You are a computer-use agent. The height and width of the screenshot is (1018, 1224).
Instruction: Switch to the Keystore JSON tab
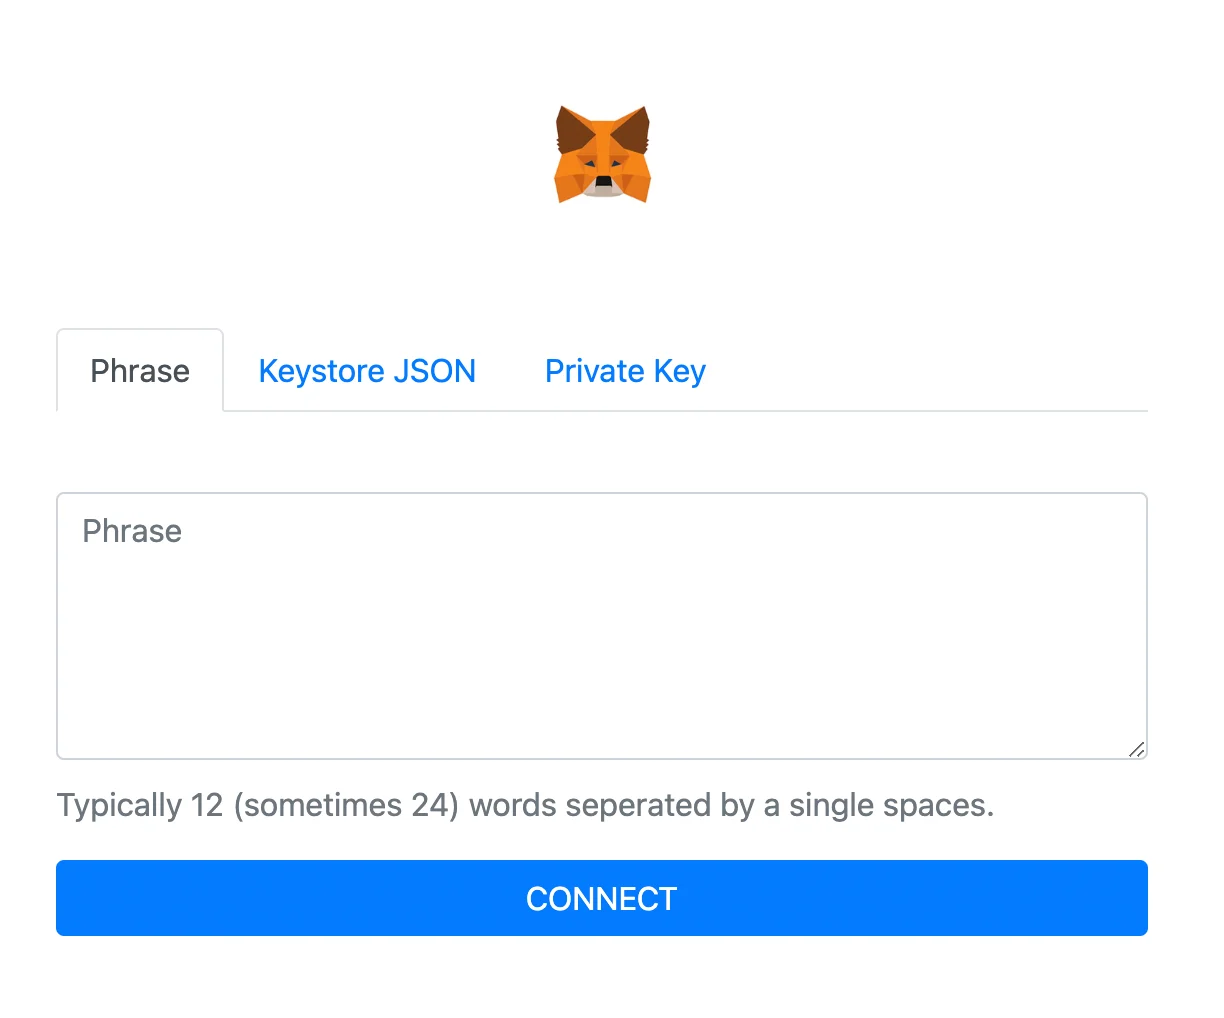coord(367,371)
